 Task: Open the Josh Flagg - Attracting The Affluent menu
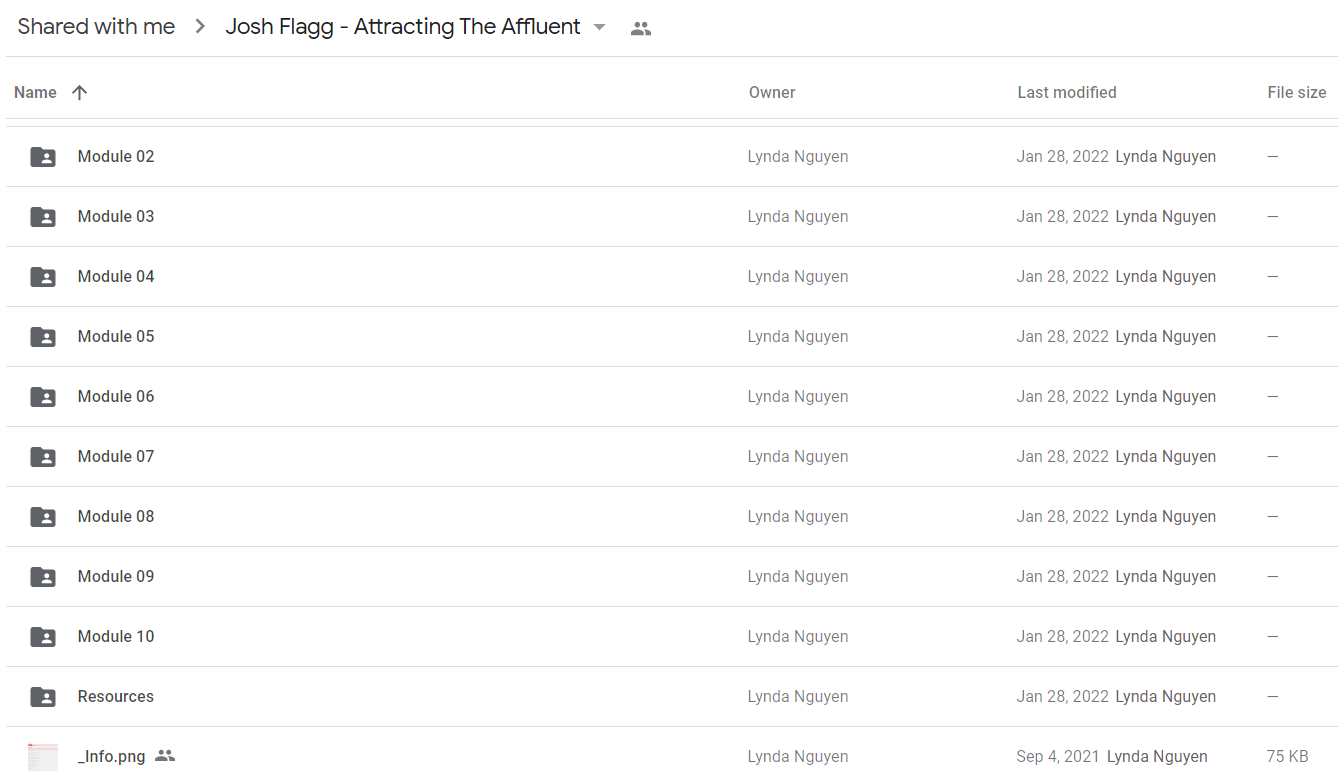pyautogui.click(x=403, y=27)
